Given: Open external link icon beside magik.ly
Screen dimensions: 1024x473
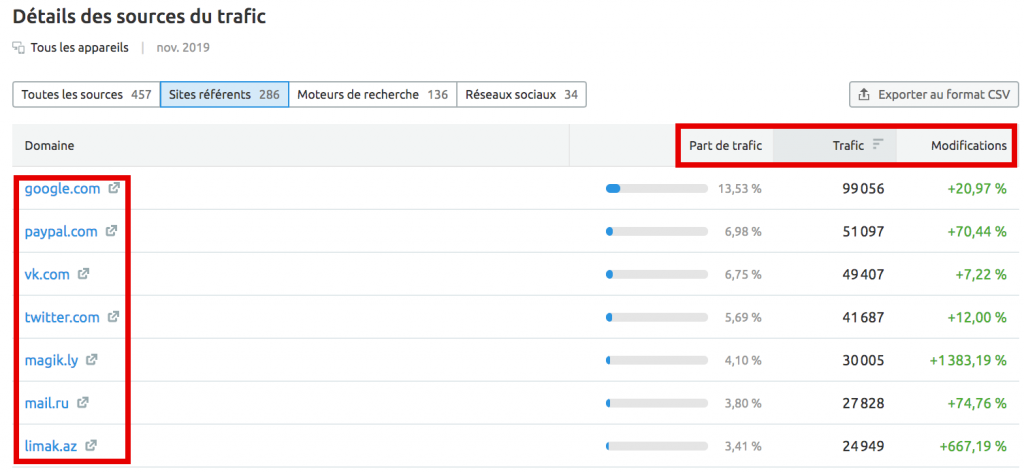Looking at the screenshot, I should [92, 359].
